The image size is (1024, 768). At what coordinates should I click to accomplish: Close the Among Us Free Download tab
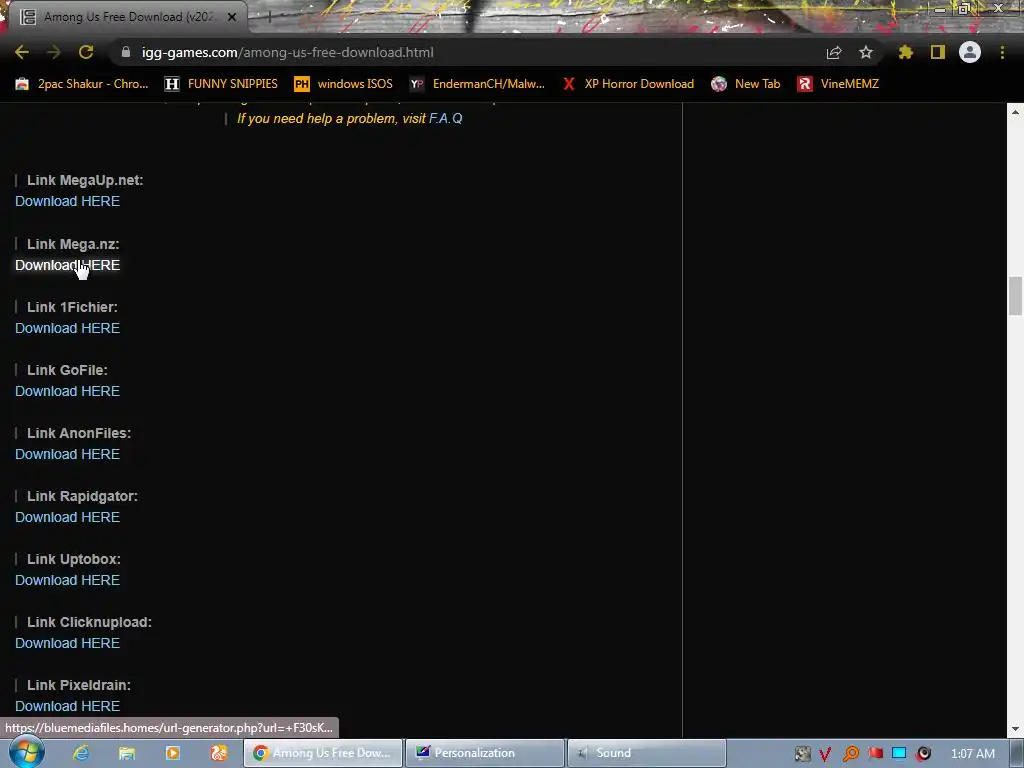tap(232, 17)
